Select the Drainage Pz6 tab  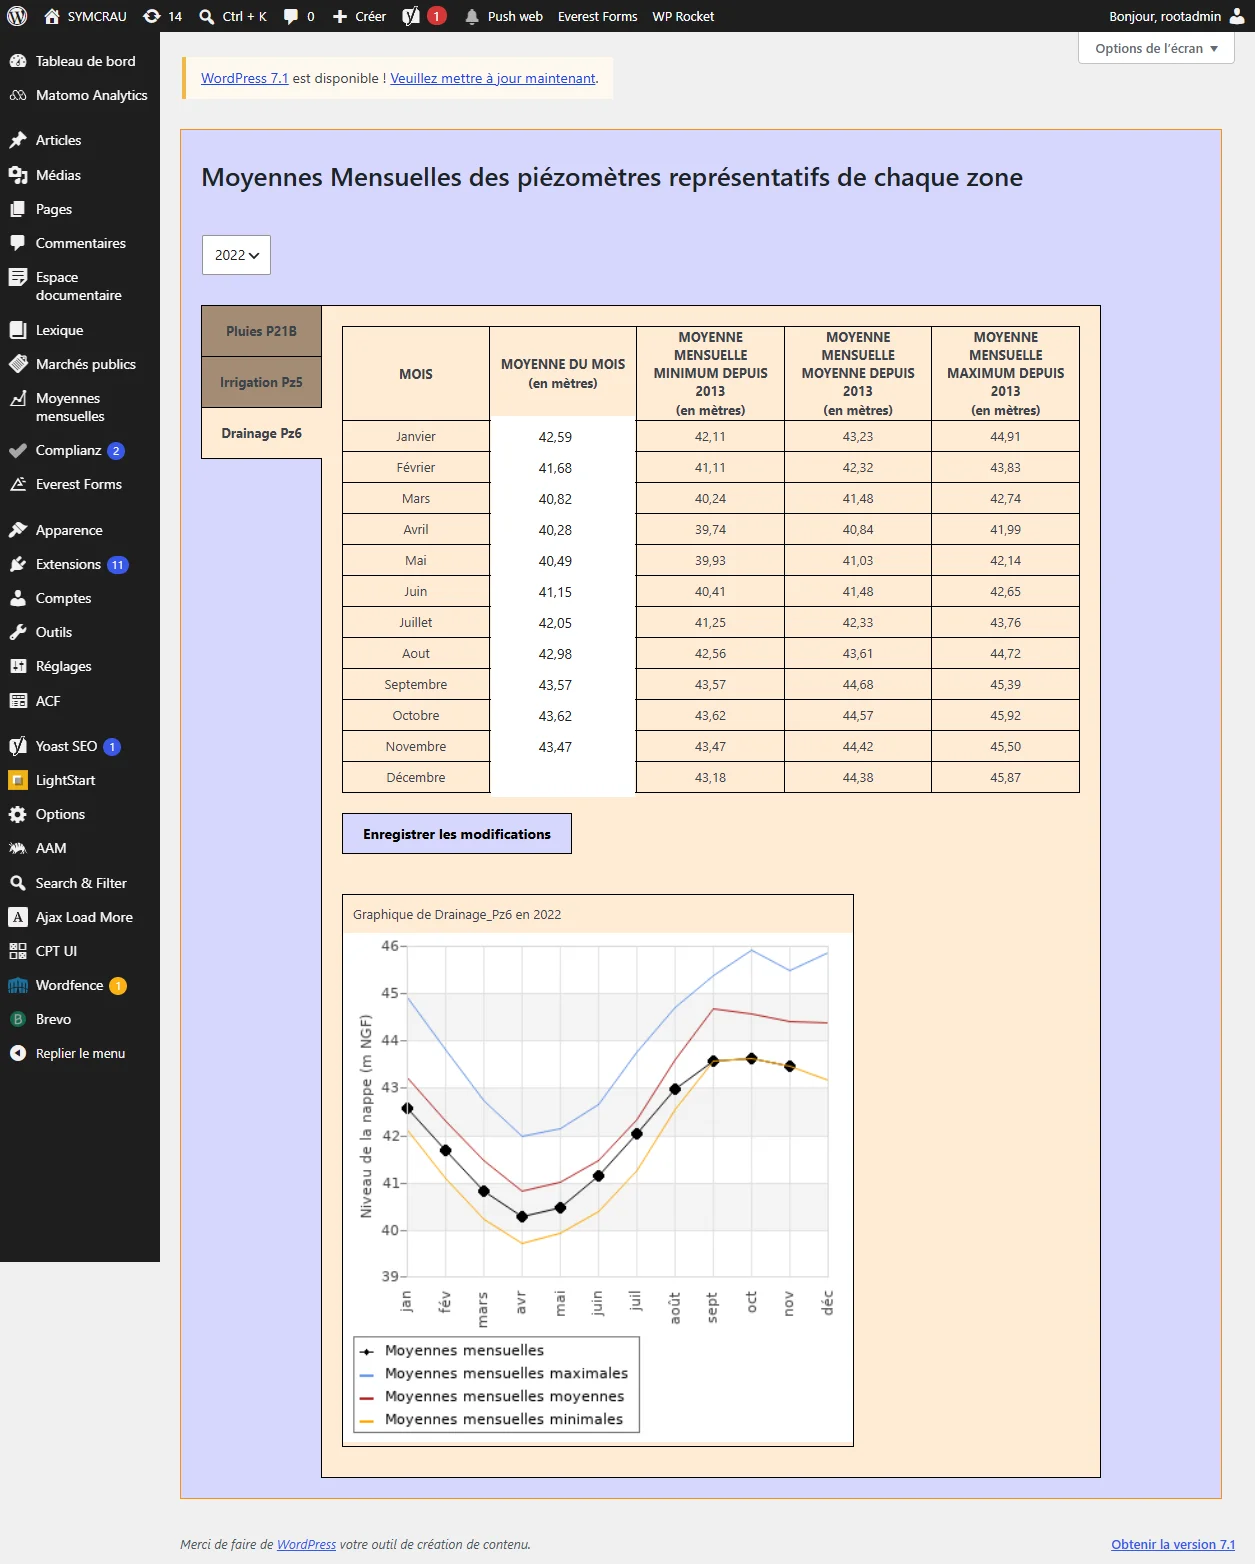tap(261, 433)
